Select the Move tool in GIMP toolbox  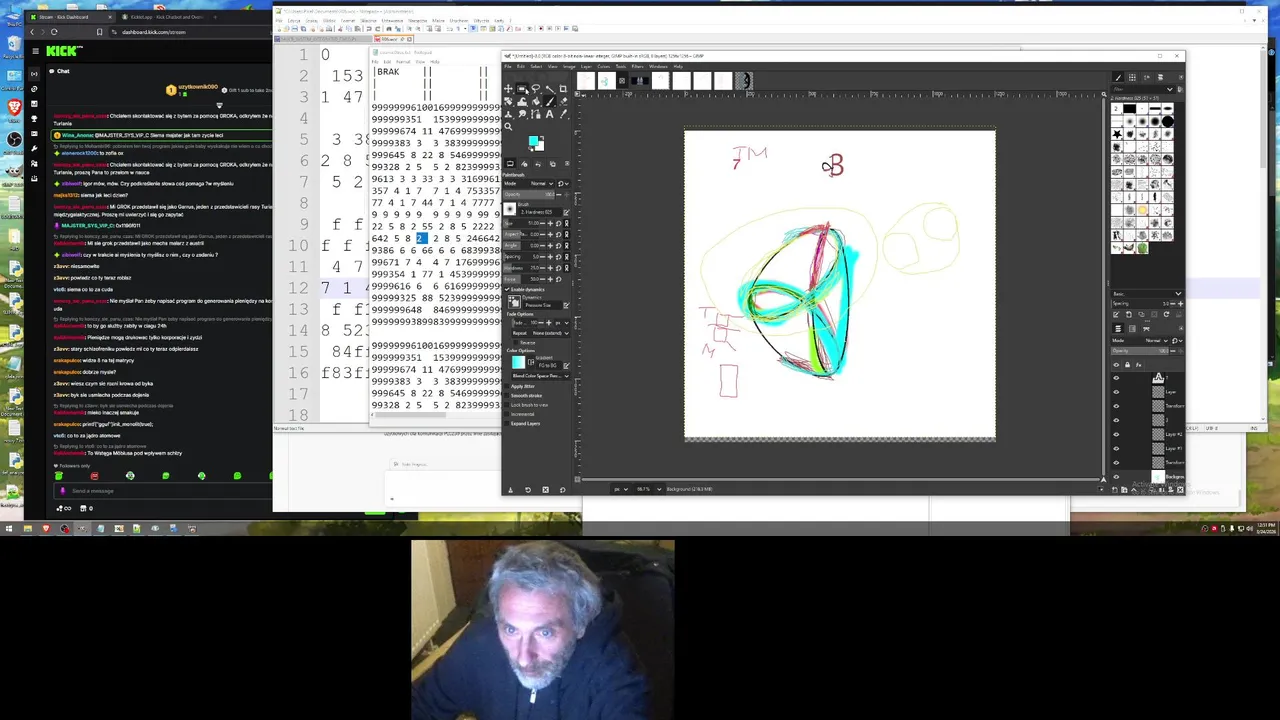(x=508, y=88)
